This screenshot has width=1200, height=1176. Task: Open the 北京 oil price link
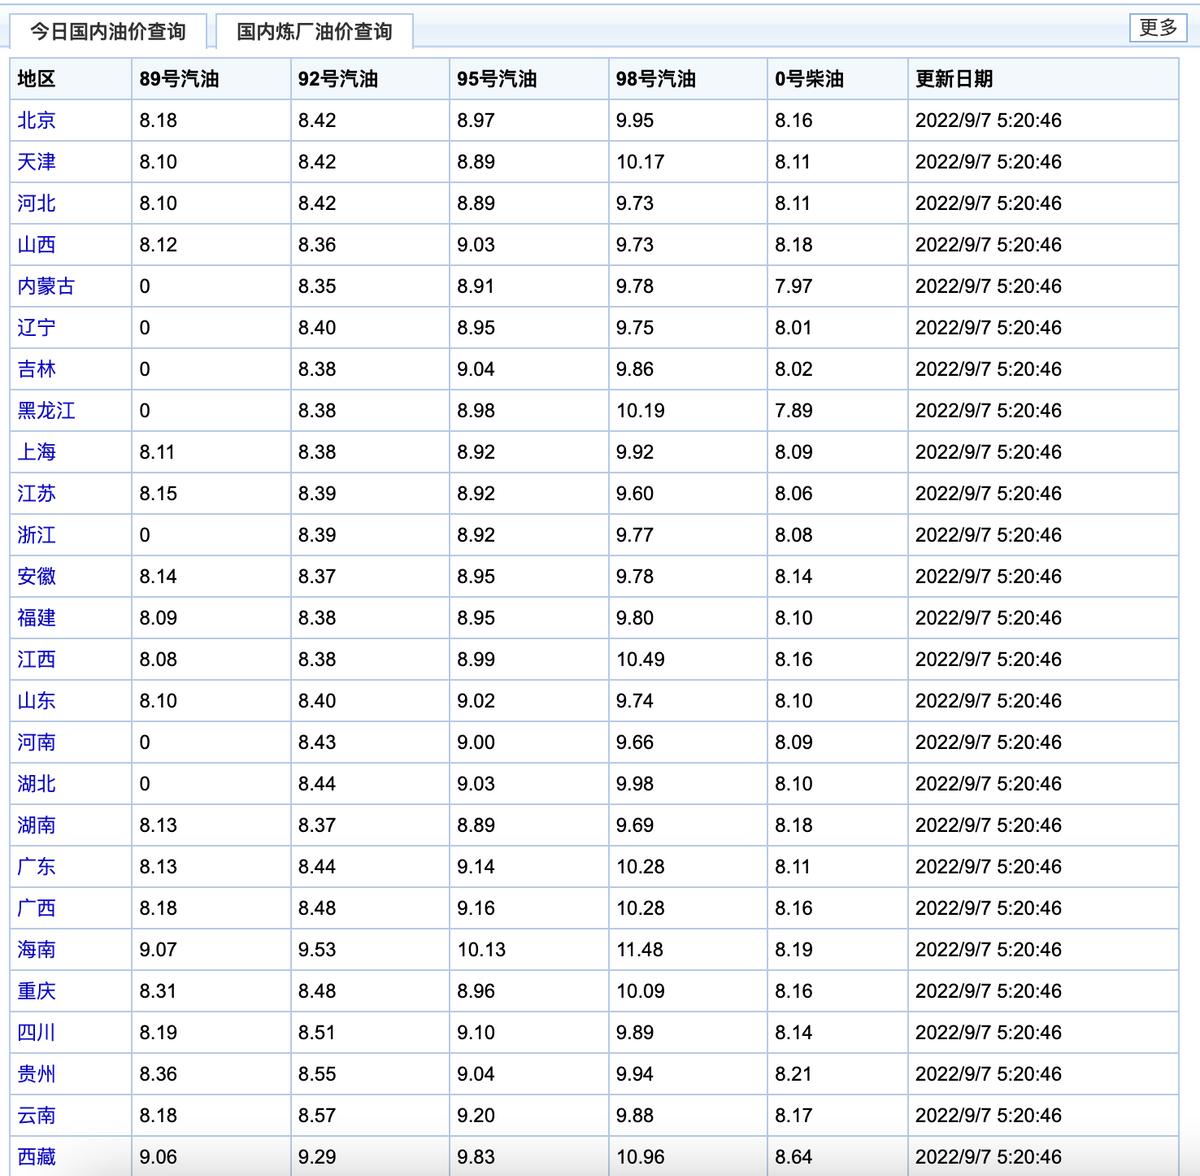point(35,120)
